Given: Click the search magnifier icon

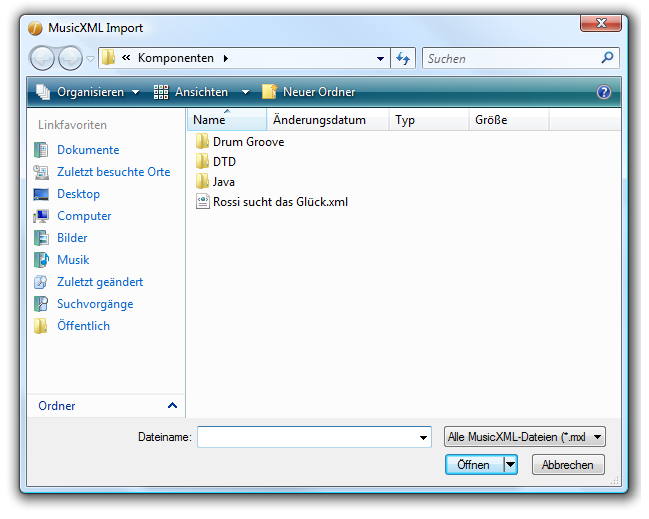Looking at the screenshot, I should [607, 59].
